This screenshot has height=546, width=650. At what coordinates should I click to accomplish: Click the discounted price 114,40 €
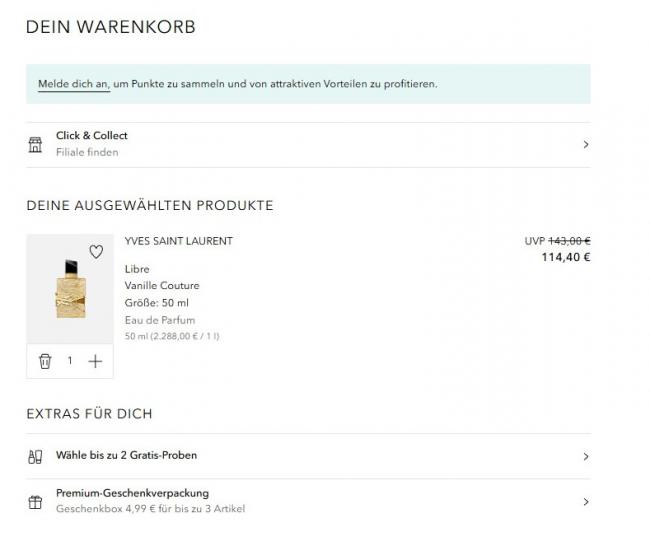tap(566, 257)
